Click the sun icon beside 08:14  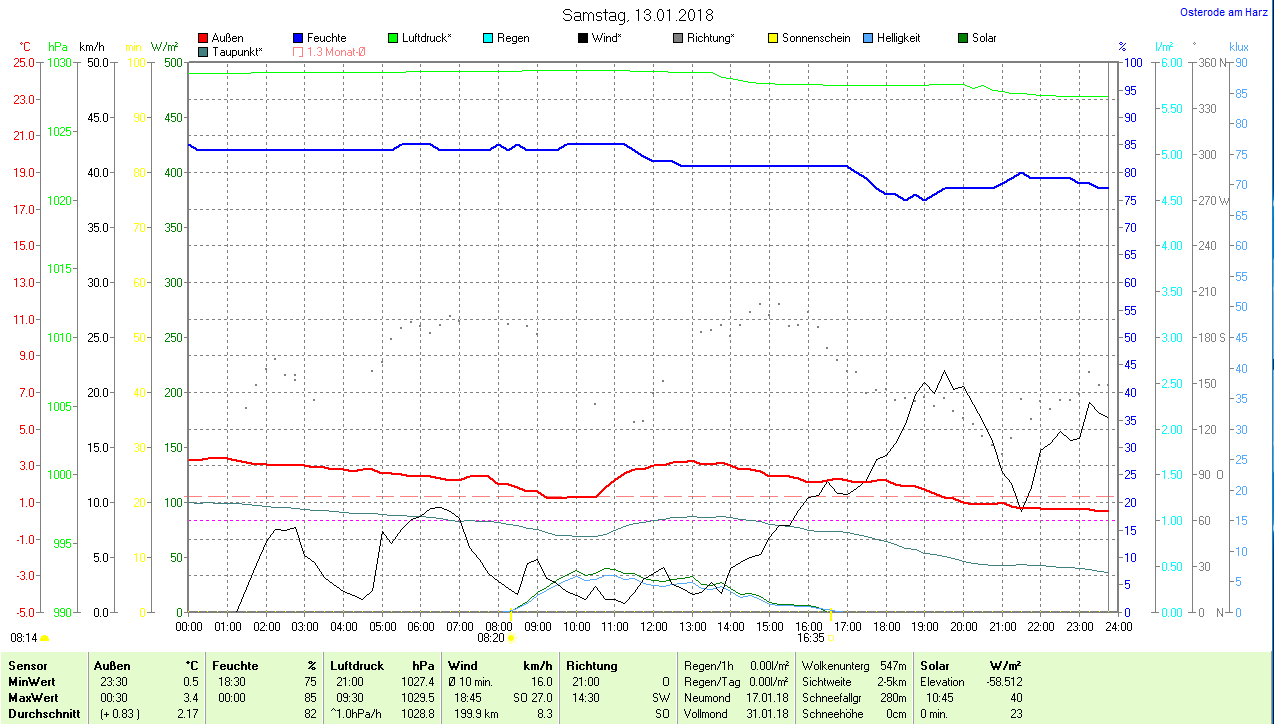[44, 637]
